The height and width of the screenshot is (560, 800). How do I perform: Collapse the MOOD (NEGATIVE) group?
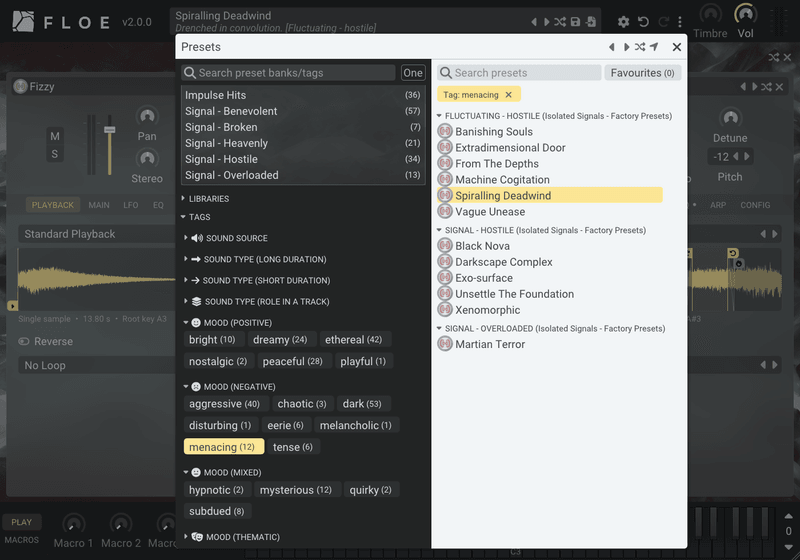click(x=230, y=387)
